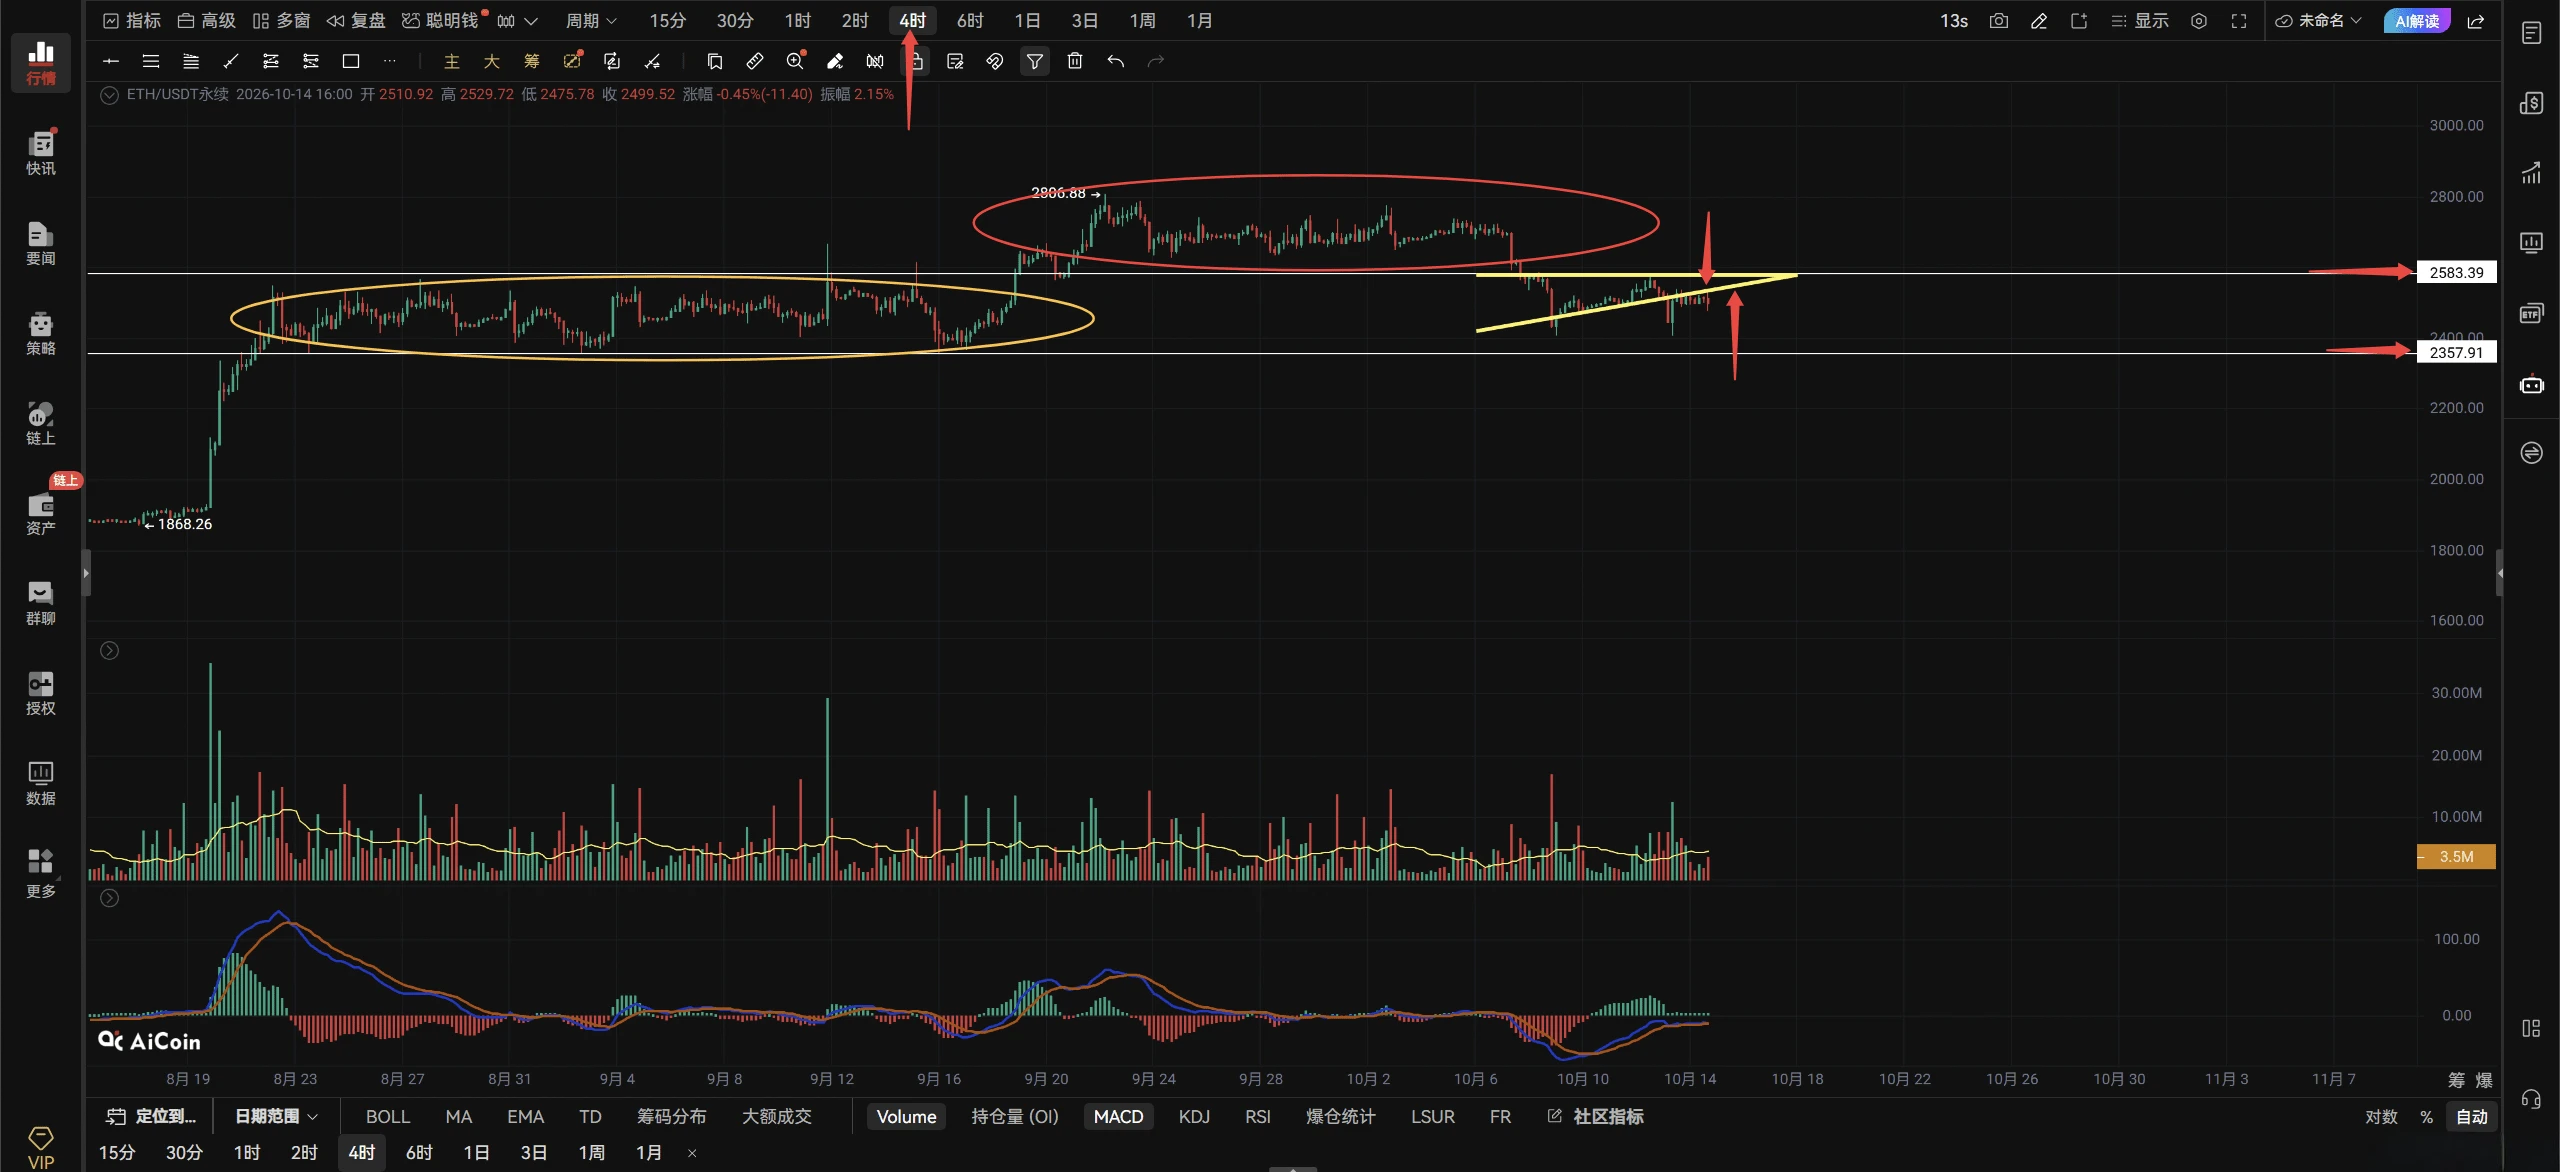Toggle the Volume indicator button

[x=906, y=1116]
